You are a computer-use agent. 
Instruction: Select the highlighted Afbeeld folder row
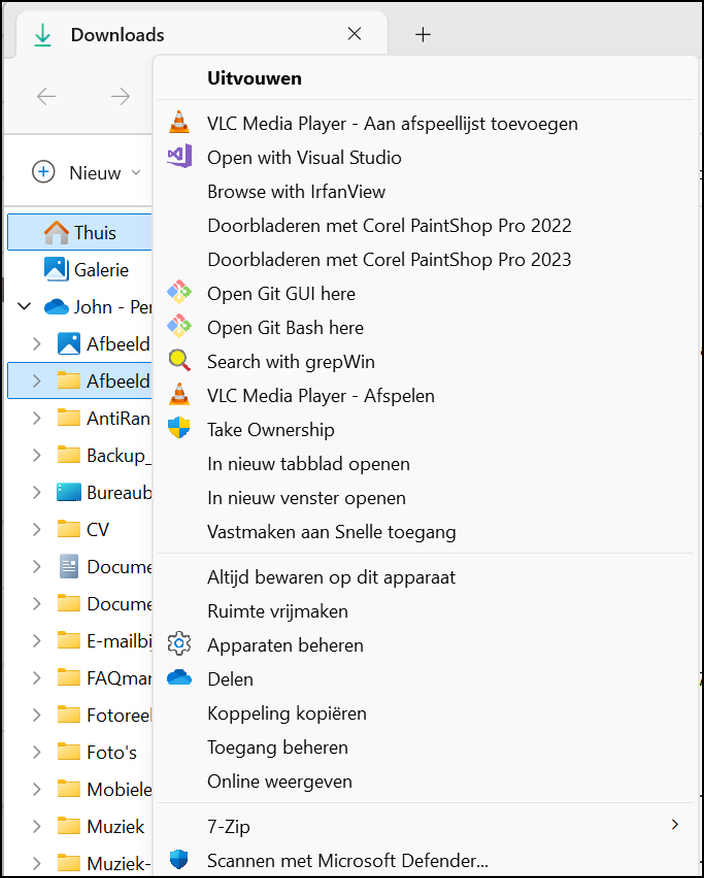tap(80, 381)
